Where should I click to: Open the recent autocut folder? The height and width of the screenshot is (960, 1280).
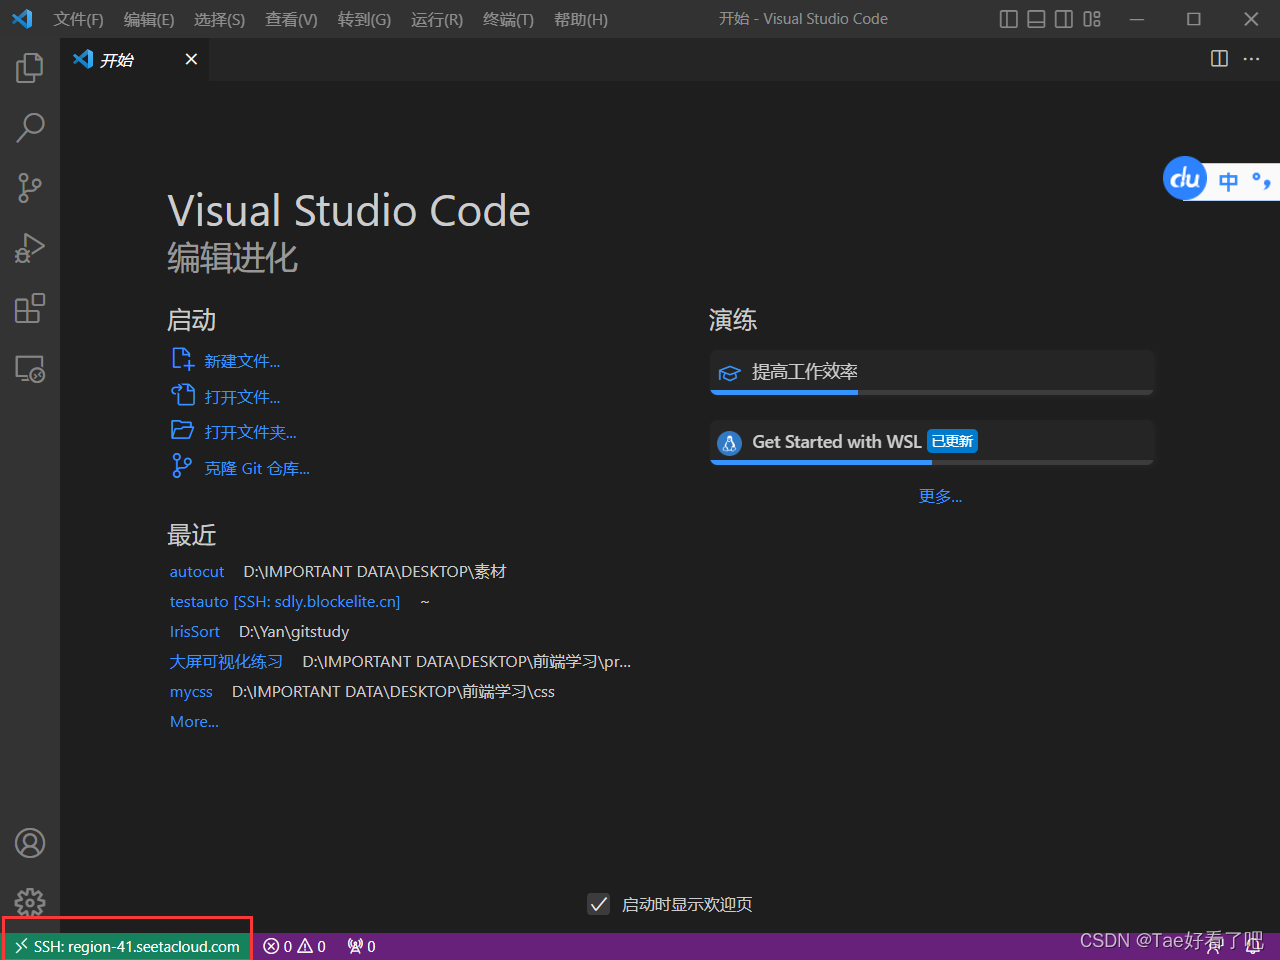197,571
